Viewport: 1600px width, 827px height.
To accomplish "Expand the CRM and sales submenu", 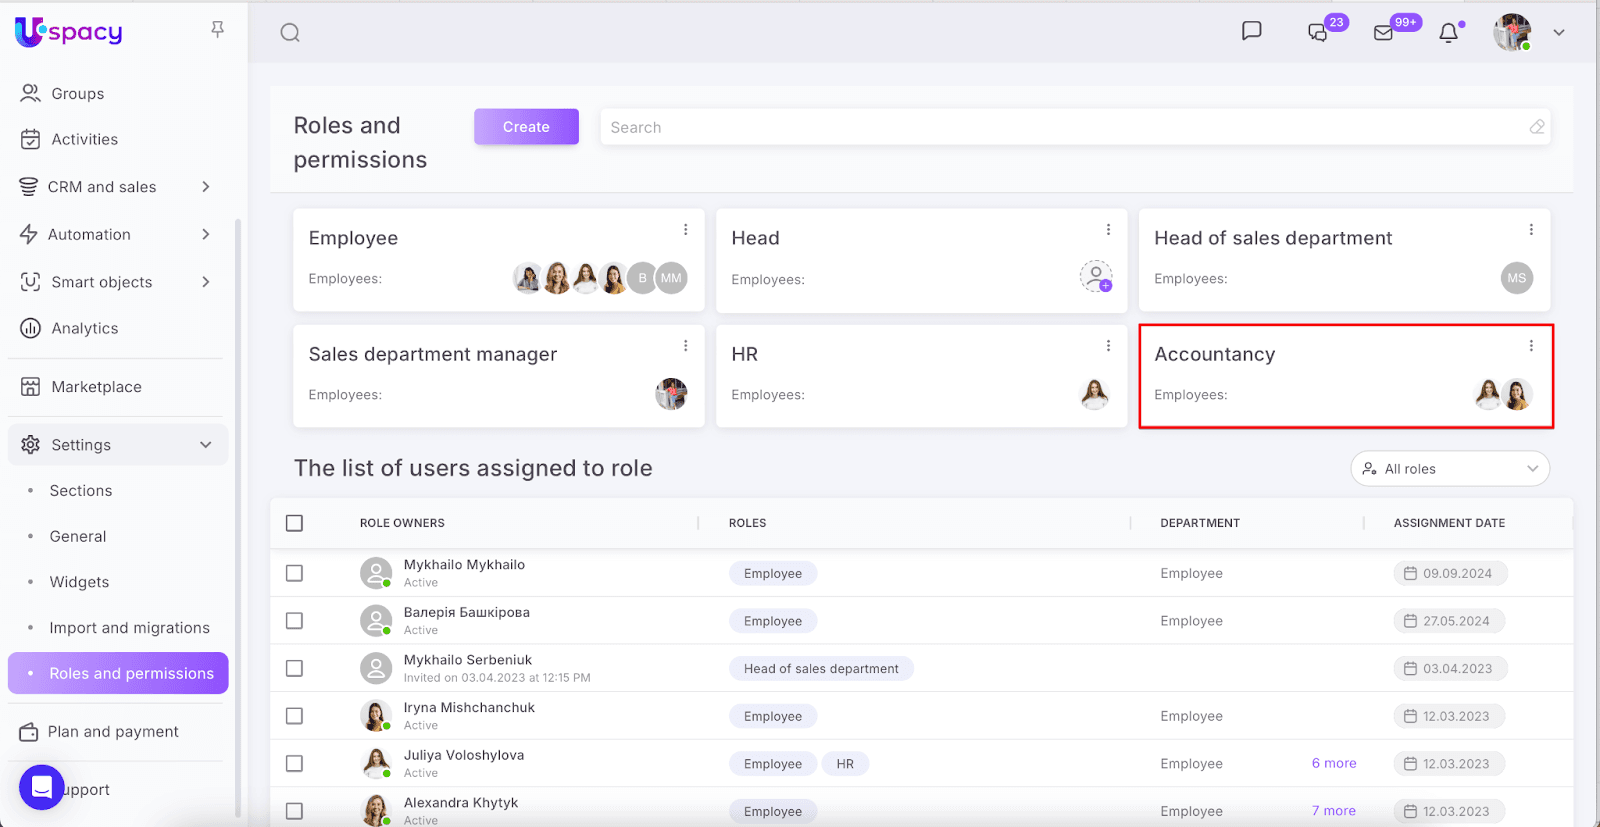I will 205,187.
